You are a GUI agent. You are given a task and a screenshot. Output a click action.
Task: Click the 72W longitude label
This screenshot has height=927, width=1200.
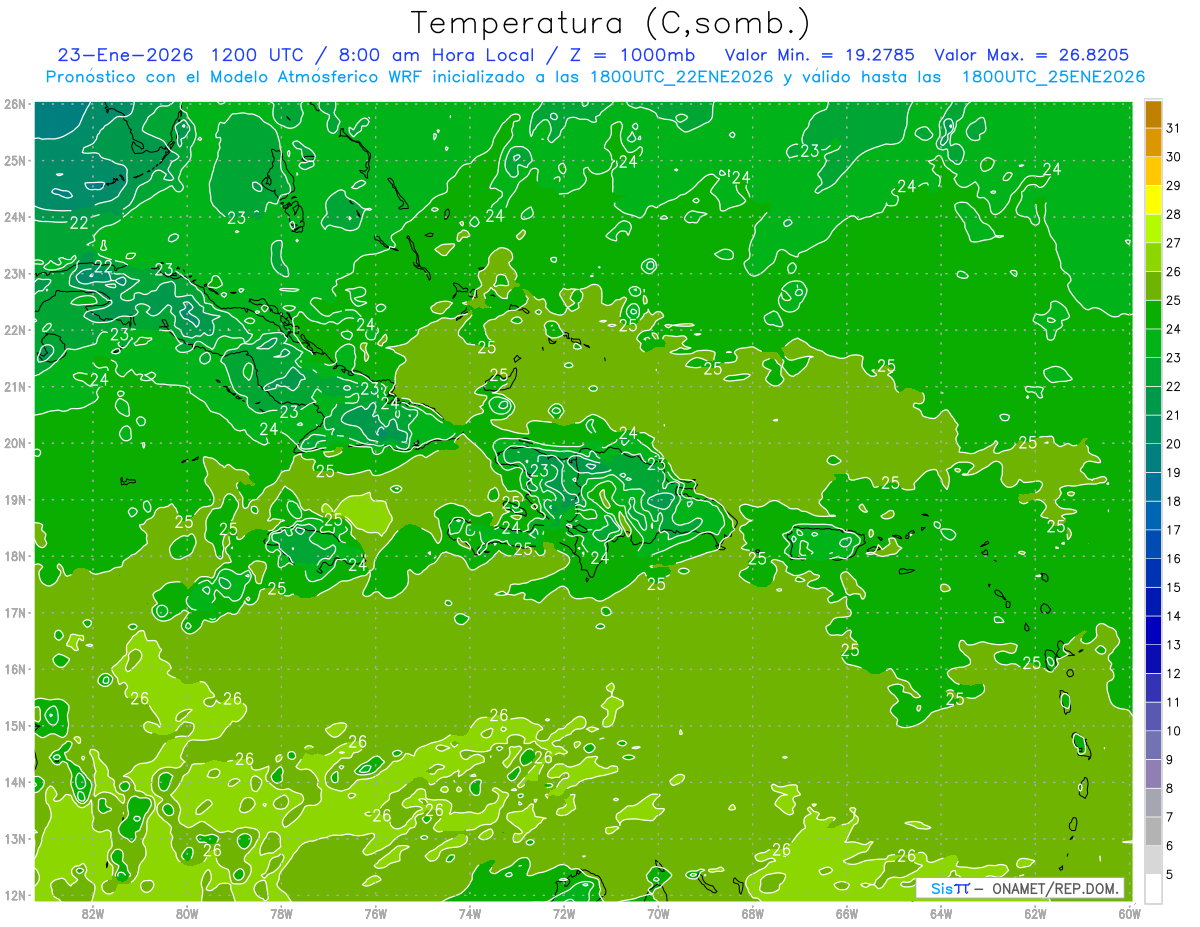(x=564, y=913)
